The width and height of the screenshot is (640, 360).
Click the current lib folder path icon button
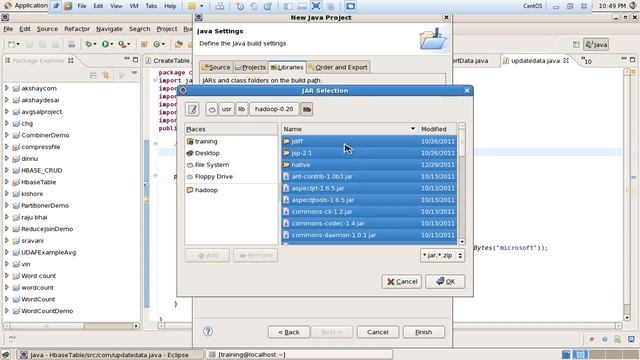(307, 109)
